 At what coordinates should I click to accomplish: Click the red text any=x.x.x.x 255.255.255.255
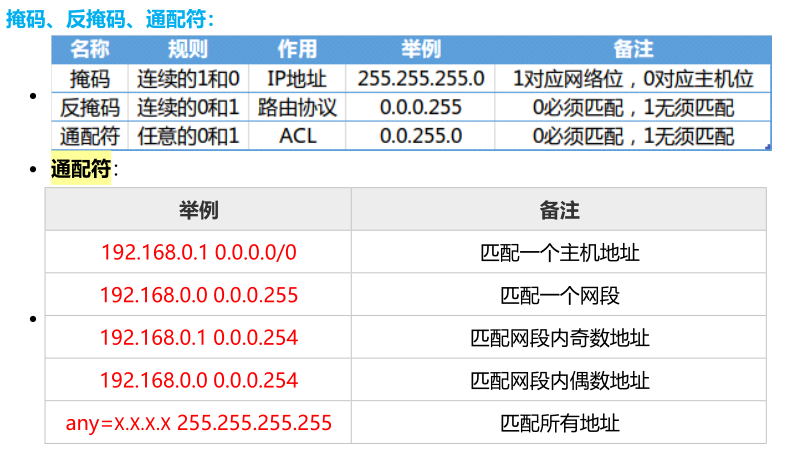click(199, 423)
